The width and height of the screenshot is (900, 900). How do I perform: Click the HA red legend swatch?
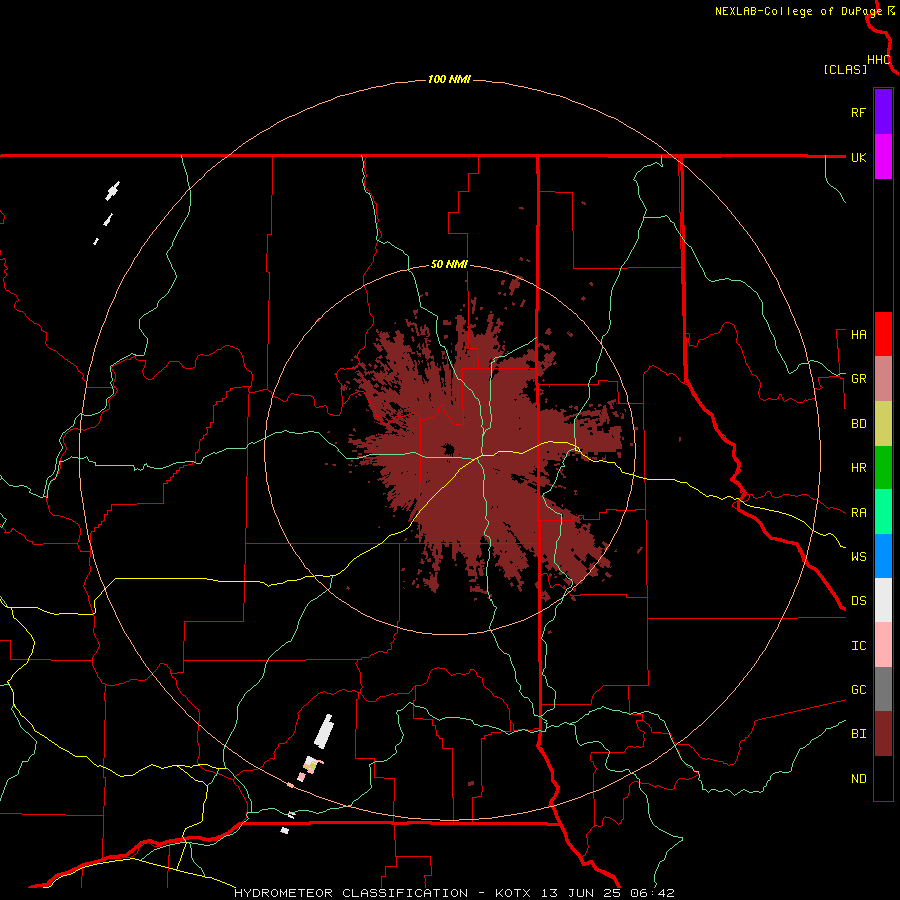883,334
